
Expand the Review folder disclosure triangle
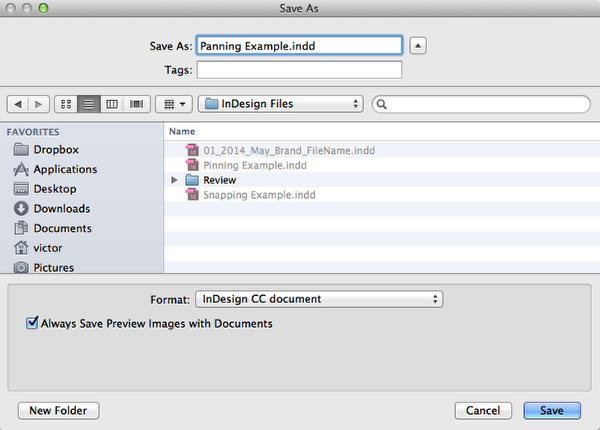(174, 180)
